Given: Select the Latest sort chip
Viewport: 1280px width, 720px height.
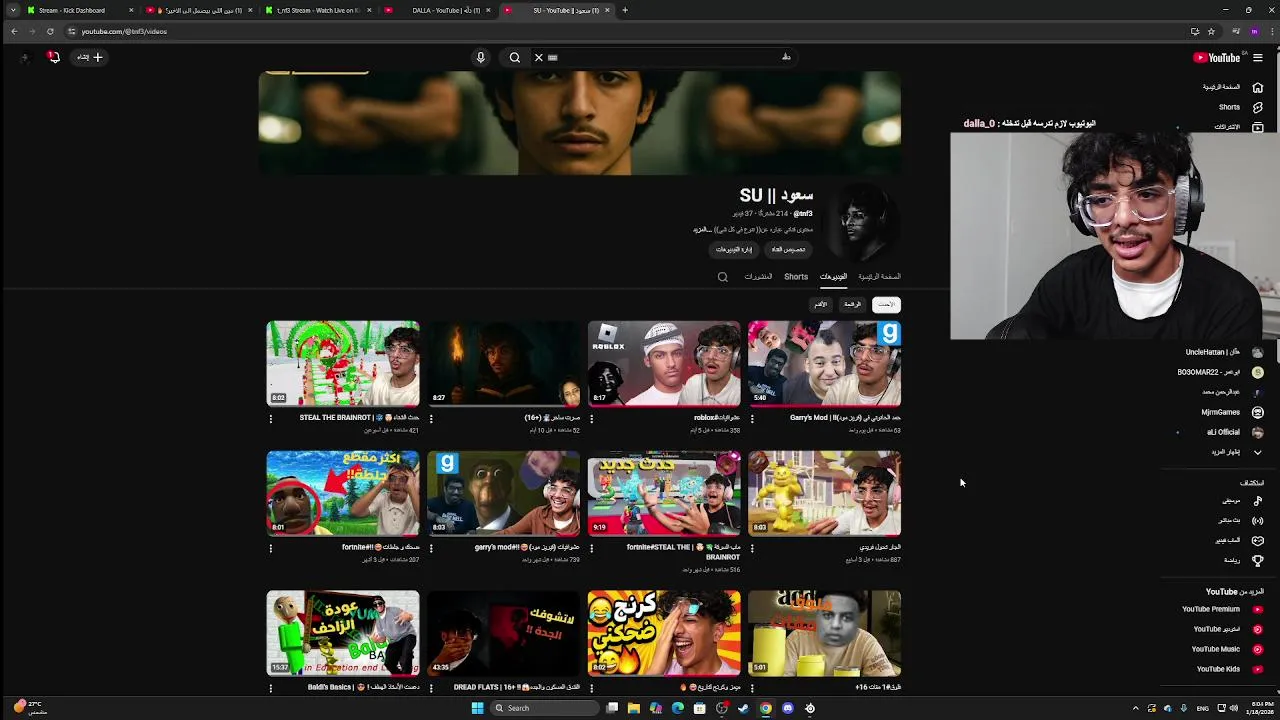Looking at the screenshot, I should click(x=887, y=304).
